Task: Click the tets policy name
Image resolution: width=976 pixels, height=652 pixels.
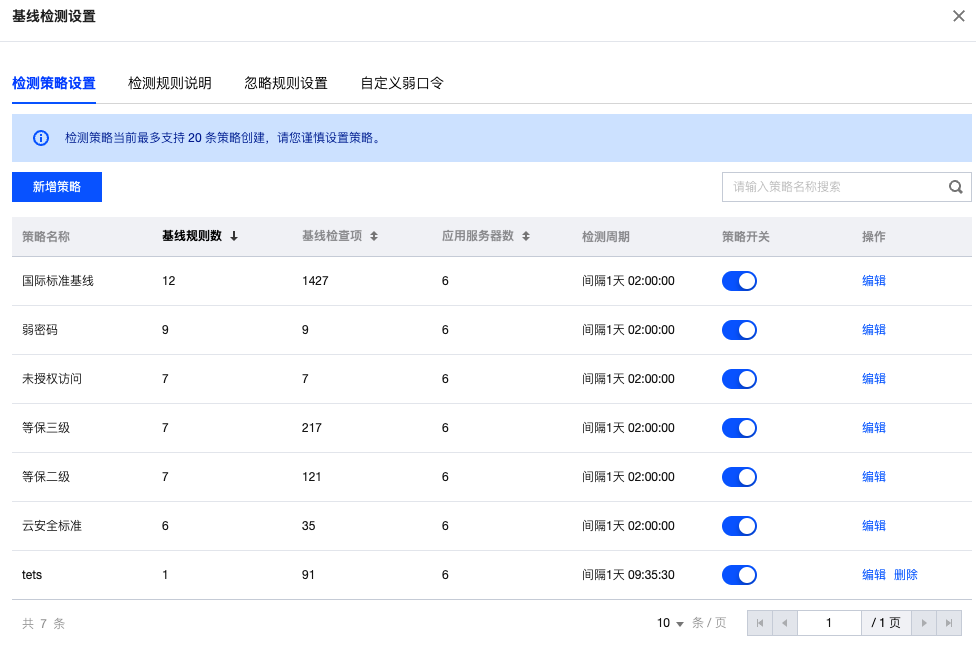Action: 32,575
